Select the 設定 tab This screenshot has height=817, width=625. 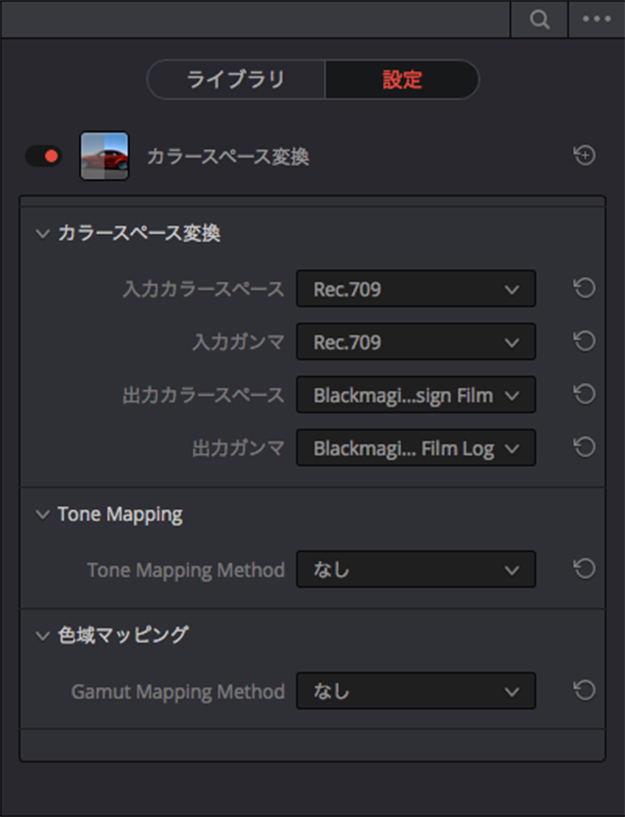click(x=402, y=80)
